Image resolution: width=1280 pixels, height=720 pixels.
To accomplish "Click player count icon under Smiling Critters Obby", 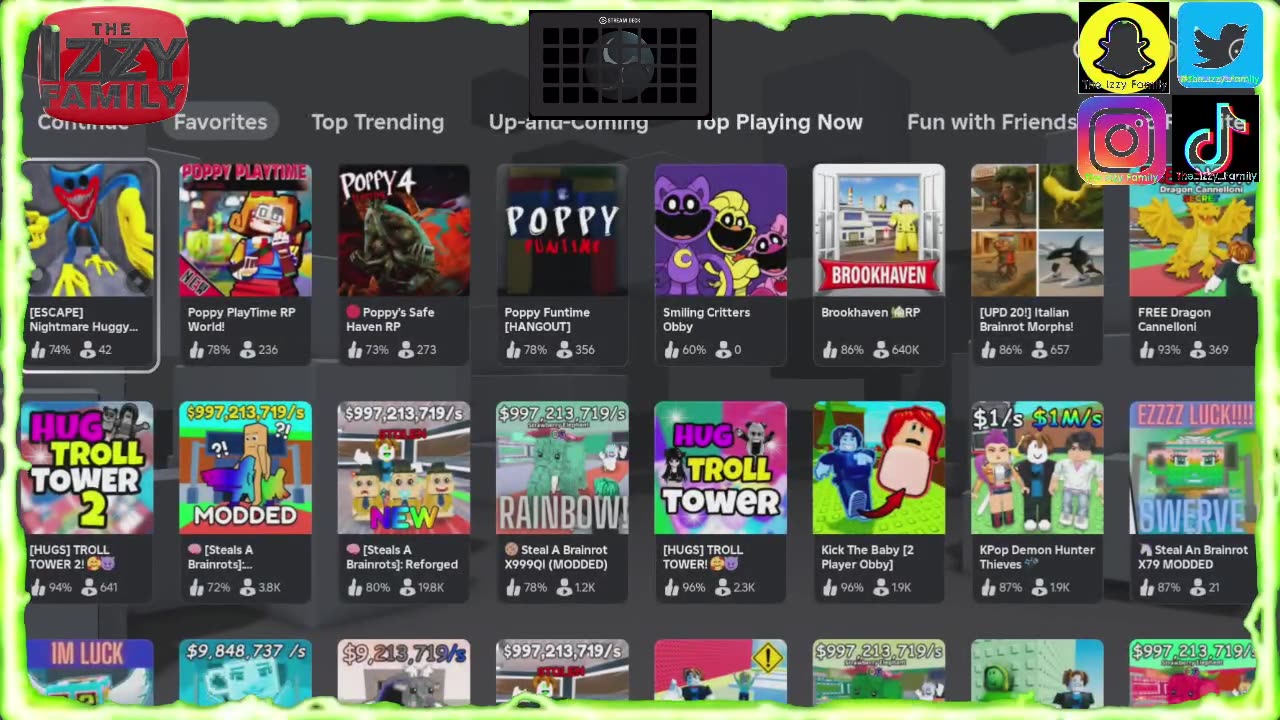I will [722, 350].
